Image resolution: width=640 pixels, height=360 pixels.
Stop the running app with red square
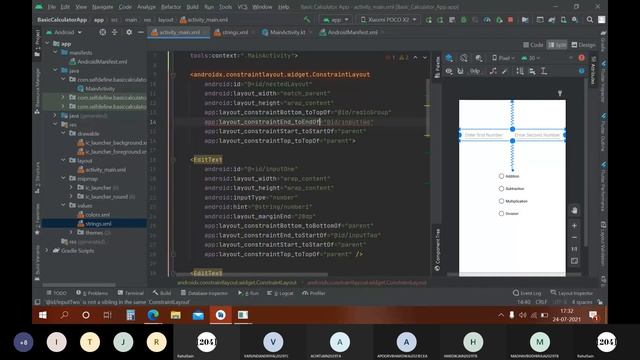pos(510,20)
